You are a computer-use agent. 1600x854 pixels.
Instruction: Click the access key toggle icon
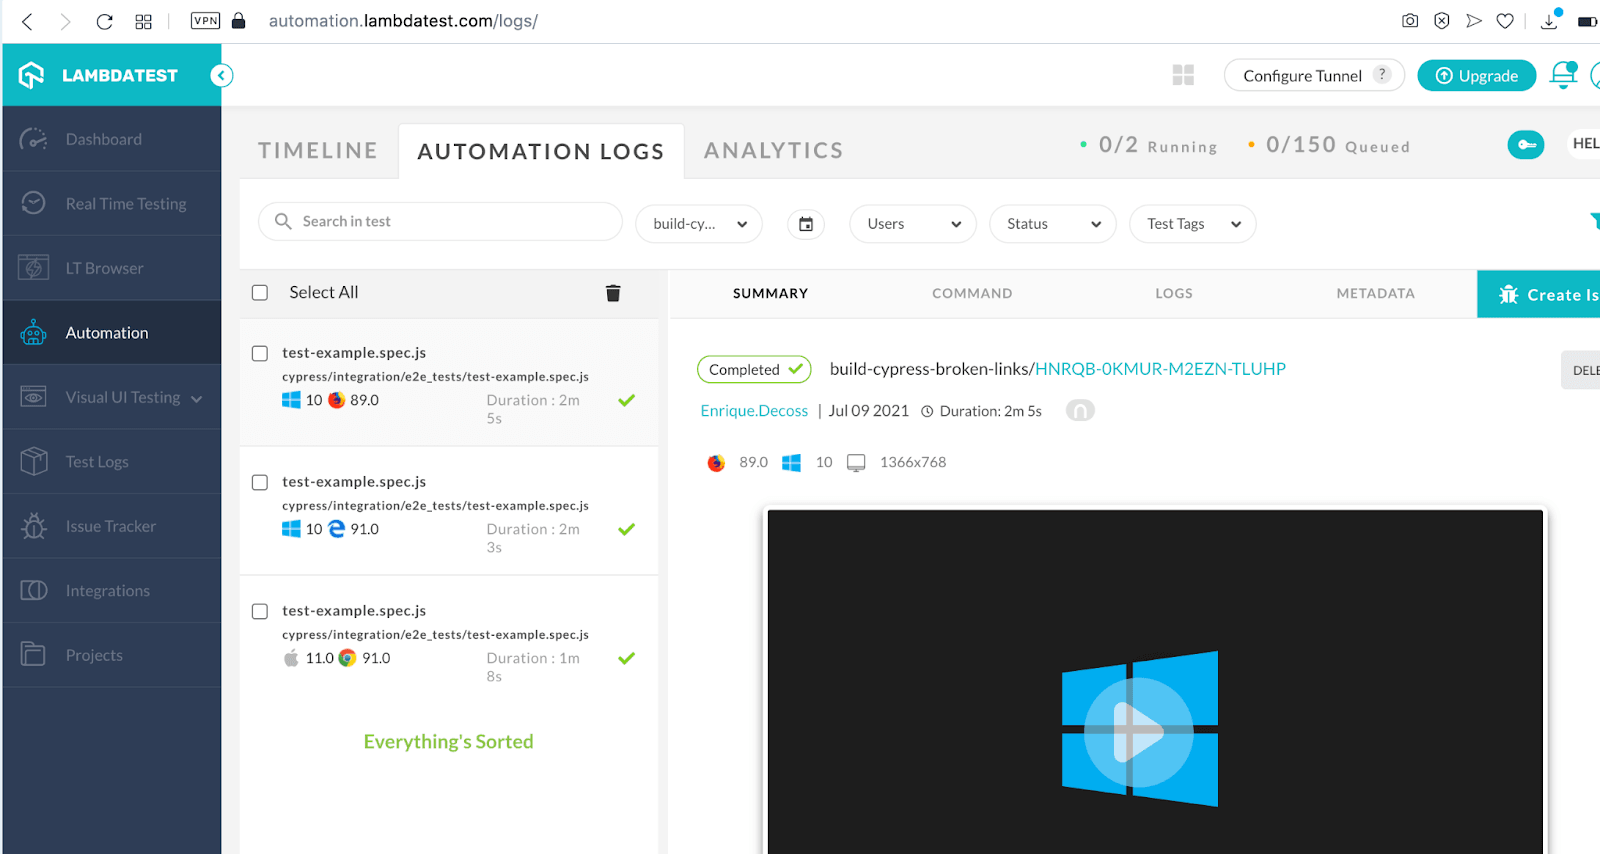(x=1526, y=145)
